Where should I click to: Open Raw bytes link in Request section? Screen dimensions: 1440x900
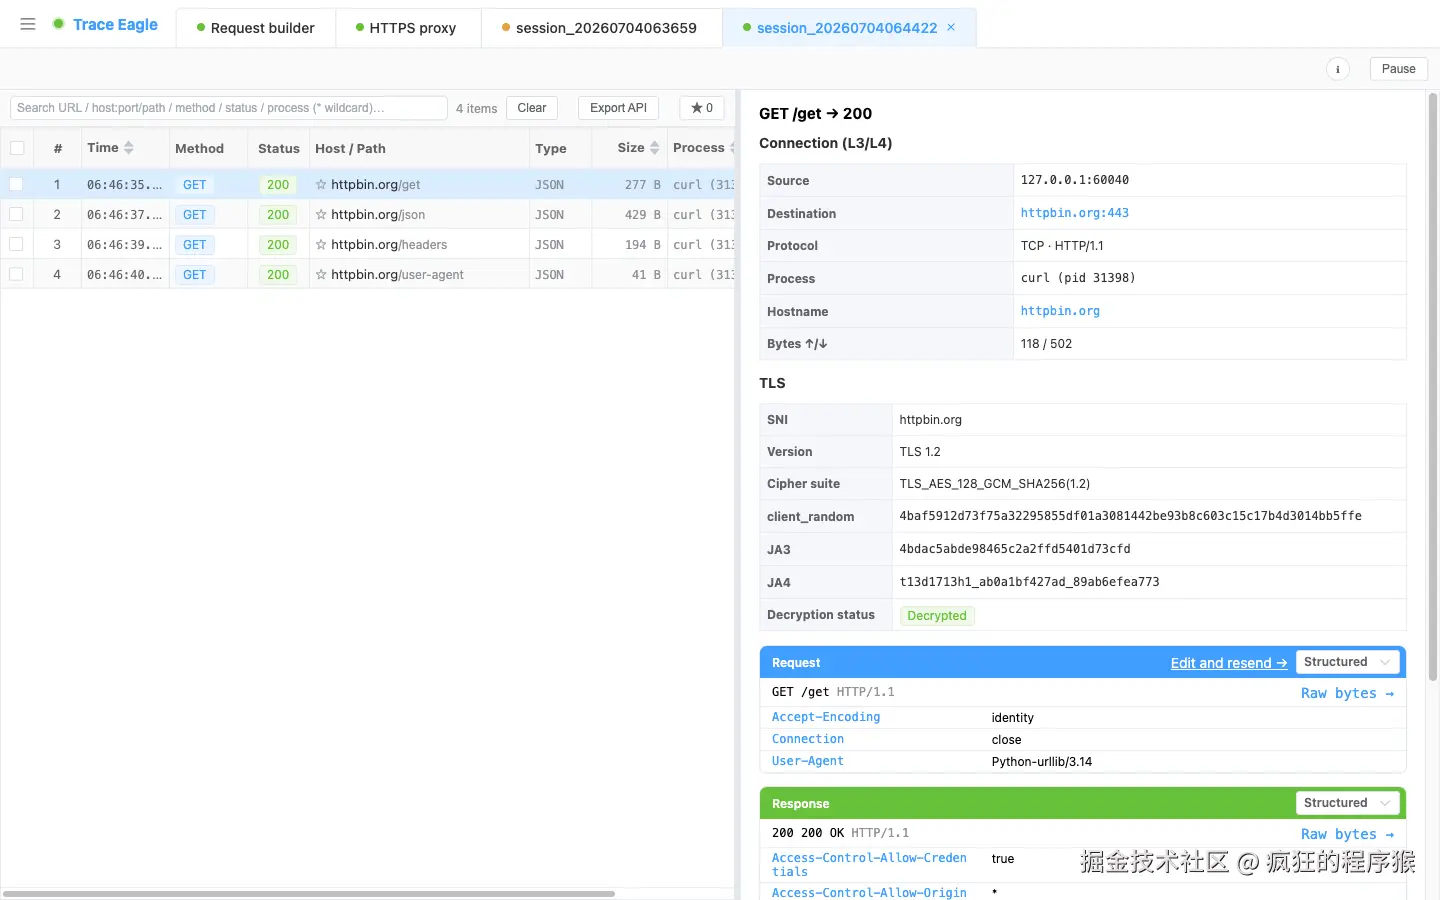[1347, 693]
